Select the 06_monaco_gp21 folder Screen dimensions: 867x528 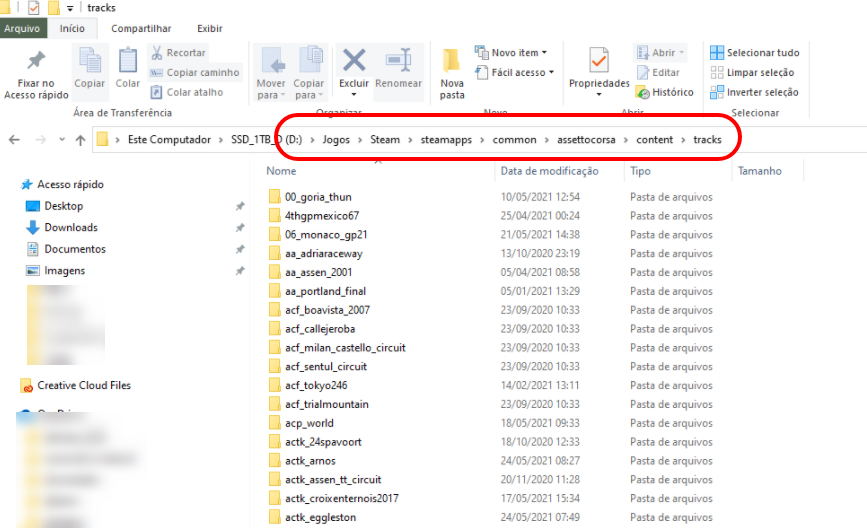point(326,234)
